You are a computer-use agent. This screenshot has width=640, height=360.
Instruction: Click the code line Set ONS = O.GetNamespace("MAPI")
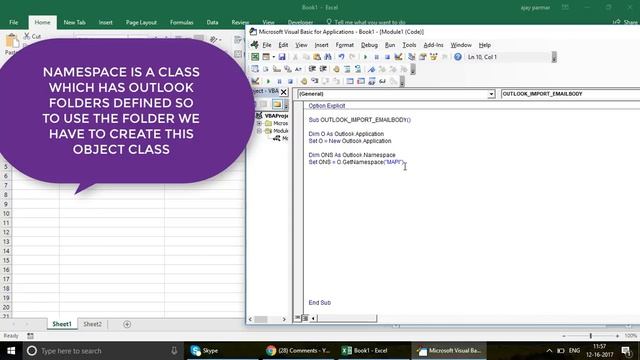click(356, 162)
